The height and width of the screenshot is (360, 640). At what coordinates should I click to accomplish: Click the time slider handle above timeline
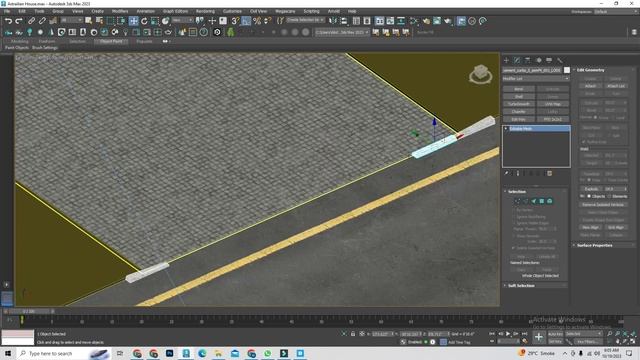[x=29, y=311]
